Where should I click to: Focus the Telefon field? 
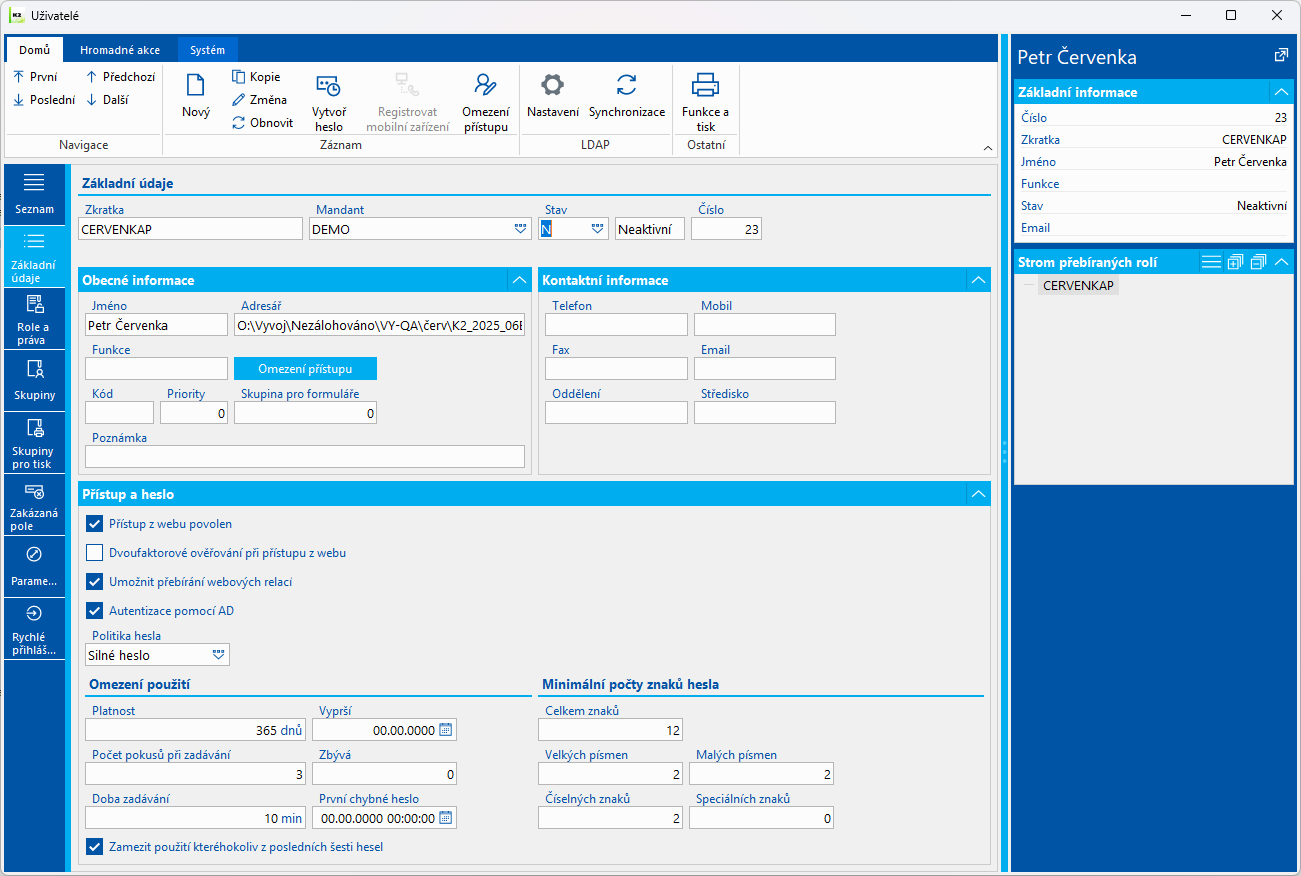tap(617, 325)
